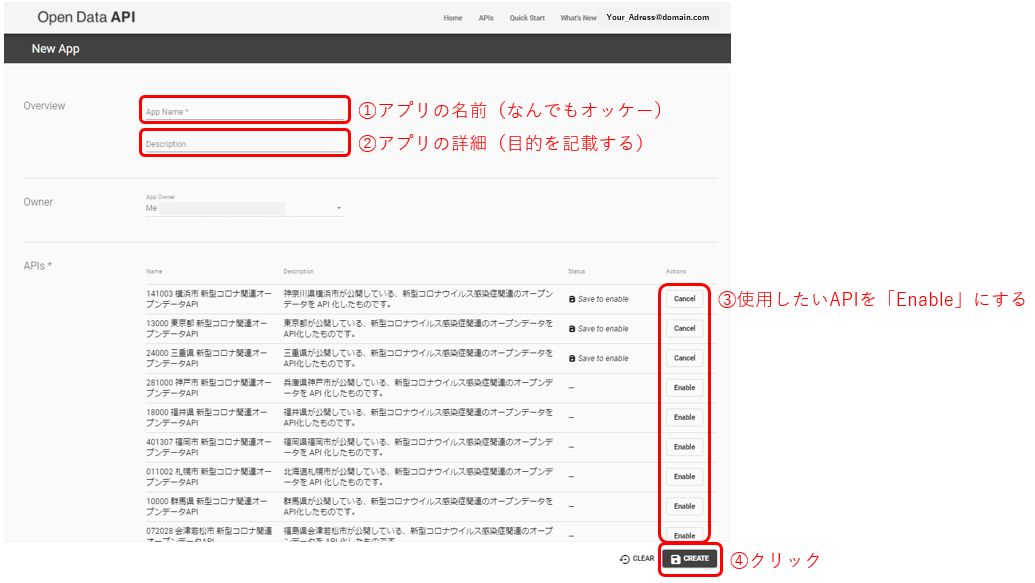Open the What's New page

(578, 17)
